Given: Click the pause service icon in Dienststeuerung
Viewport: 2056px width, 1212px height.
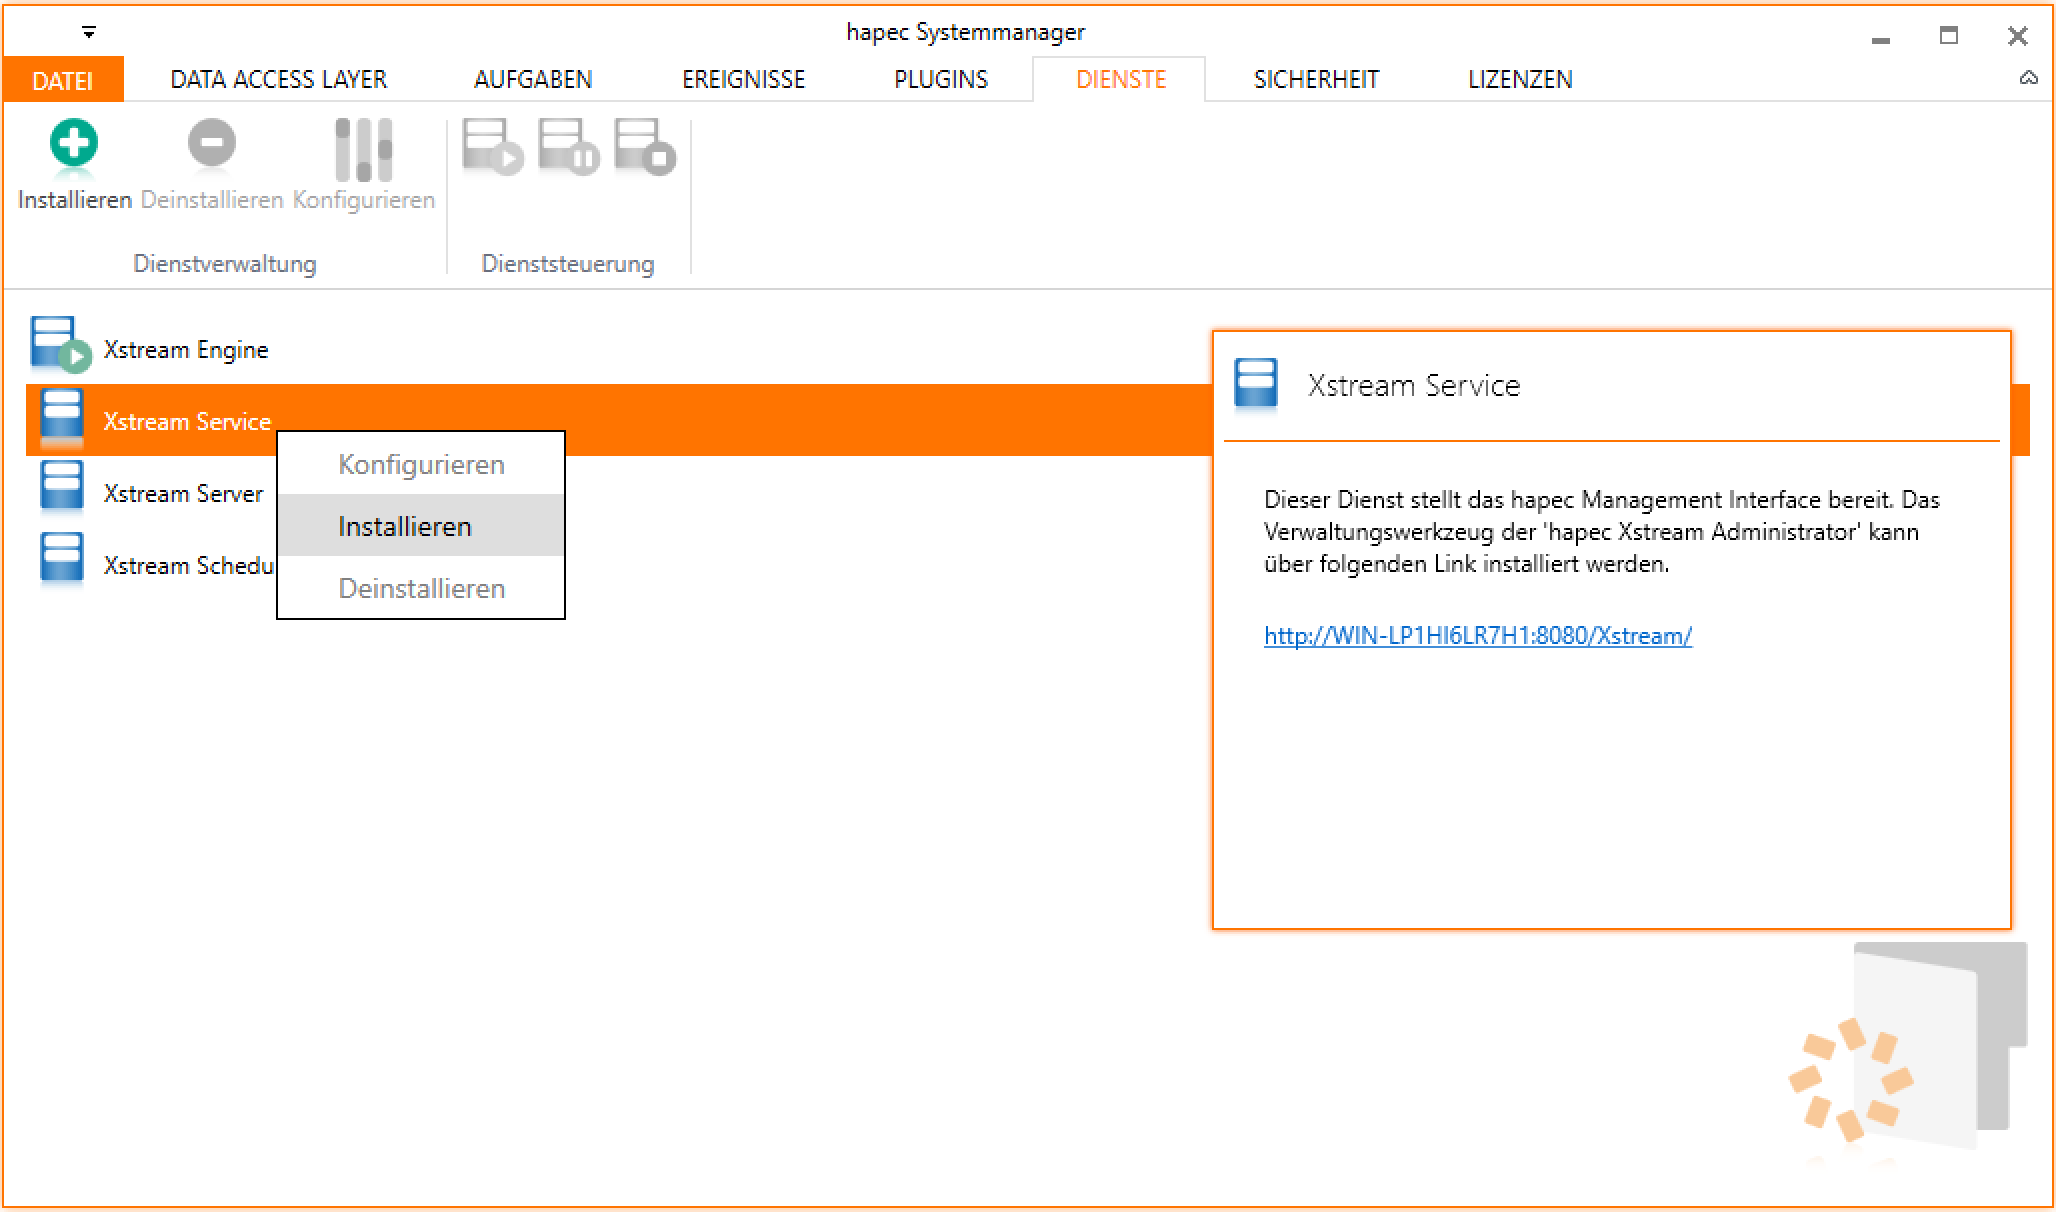Looking at the screenshot, I should [568, 146].
